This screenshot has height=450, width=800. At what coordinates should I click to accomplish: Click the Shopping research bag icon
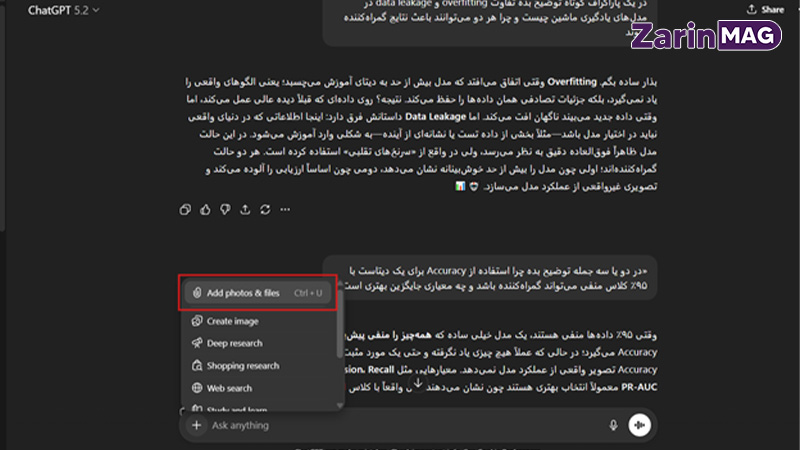click(x=197, y=365)
